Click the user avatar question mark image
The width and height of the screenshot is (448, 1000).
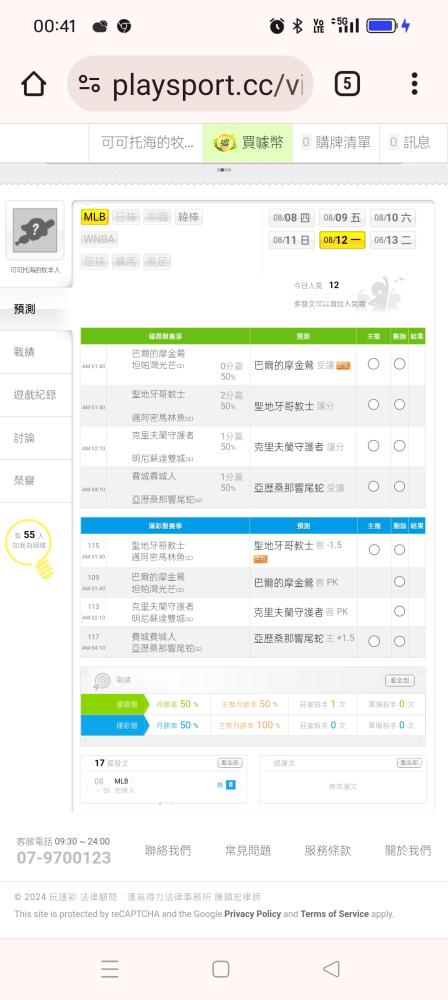click(35, 230)
